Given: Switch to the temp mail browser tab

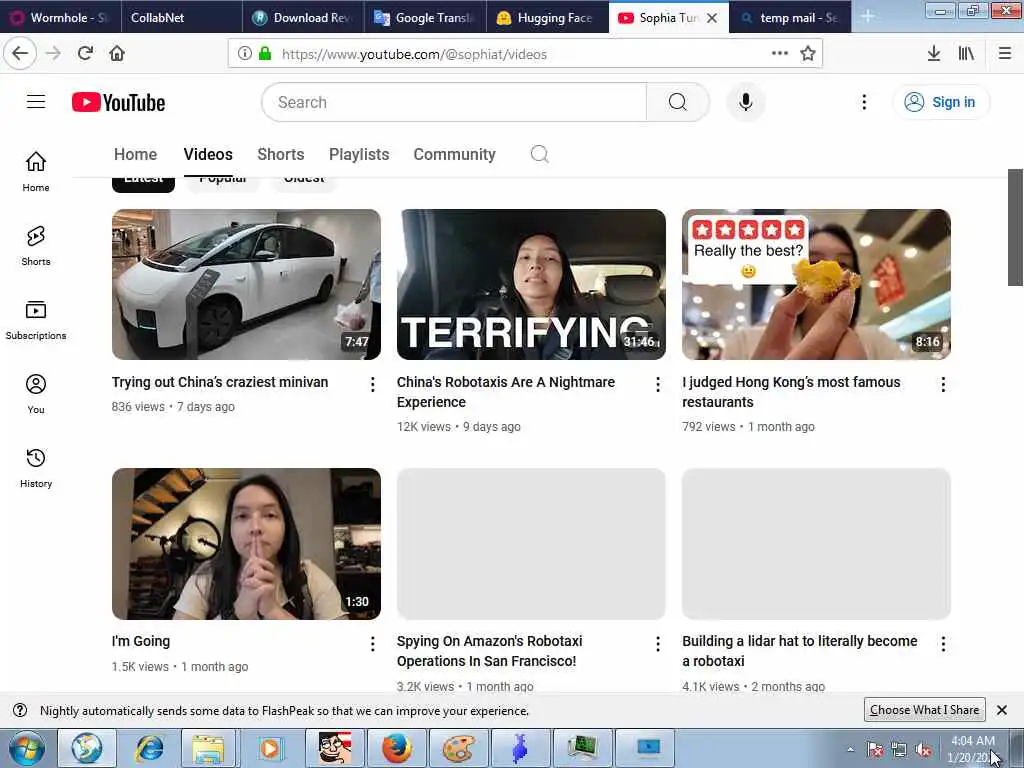Looking at the screenshot, I should coord(790,18).
